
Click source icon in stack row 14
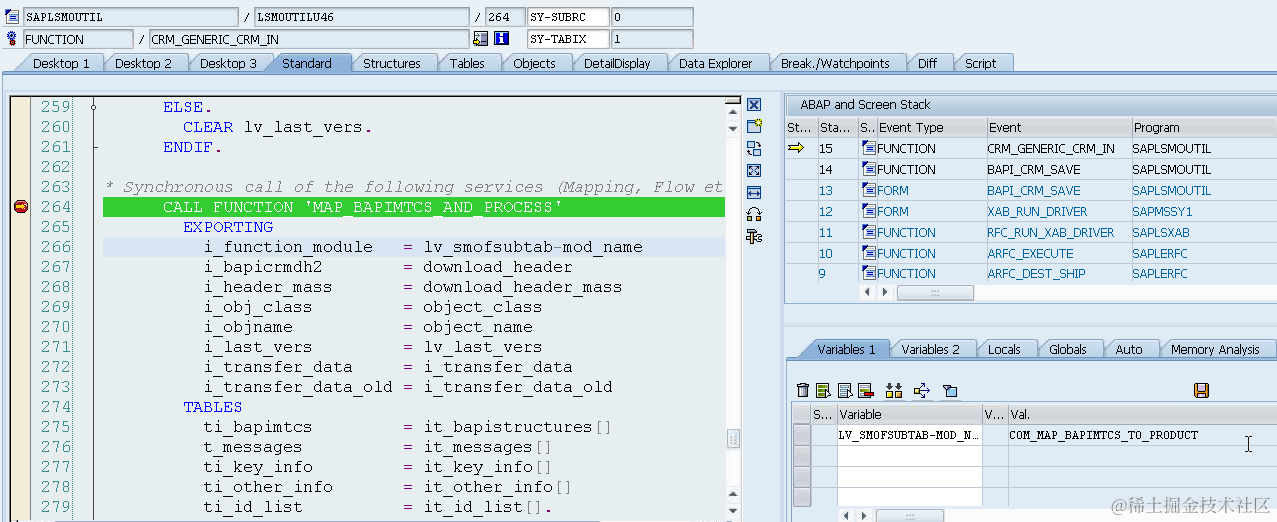[868, 170]
